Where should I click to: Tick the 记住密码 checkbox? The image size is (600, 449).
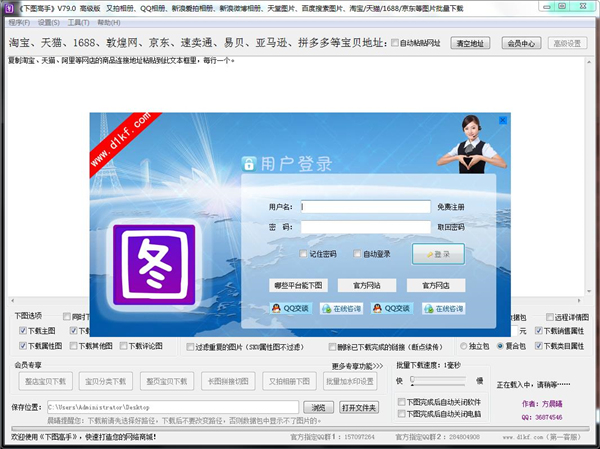303,254
